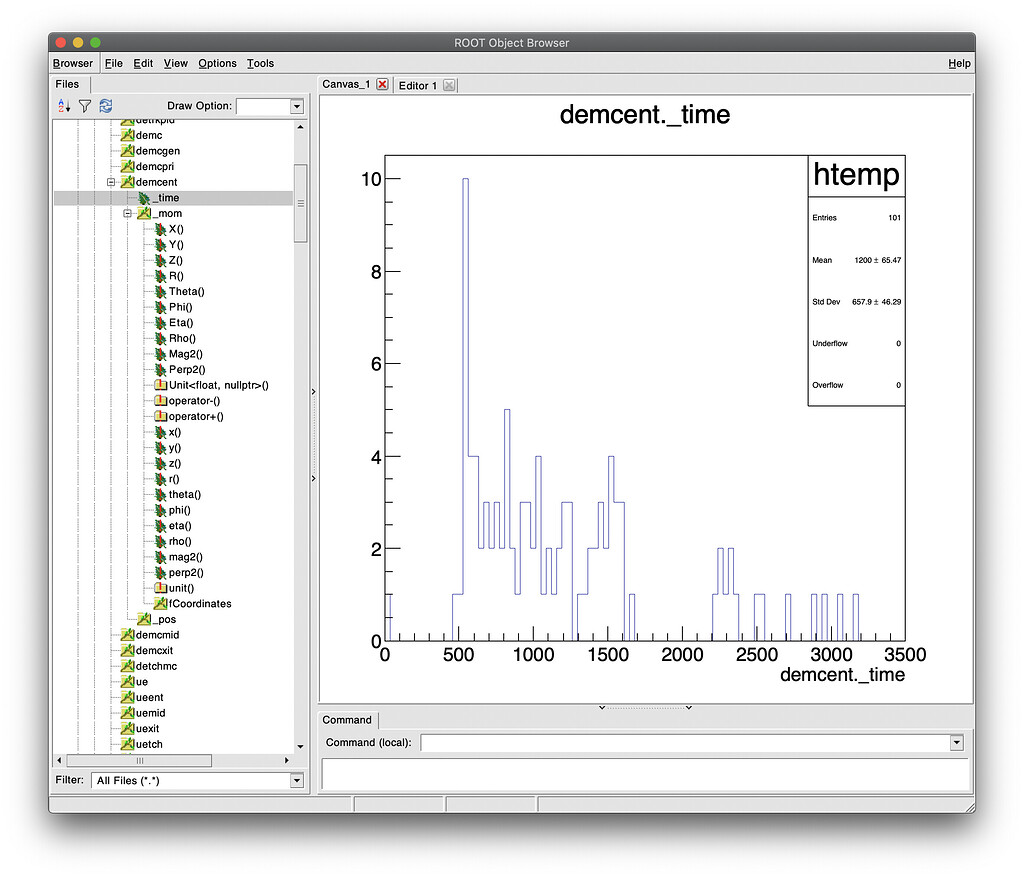Open the All Files filter dropdown arrow

(x=297, y=781)
